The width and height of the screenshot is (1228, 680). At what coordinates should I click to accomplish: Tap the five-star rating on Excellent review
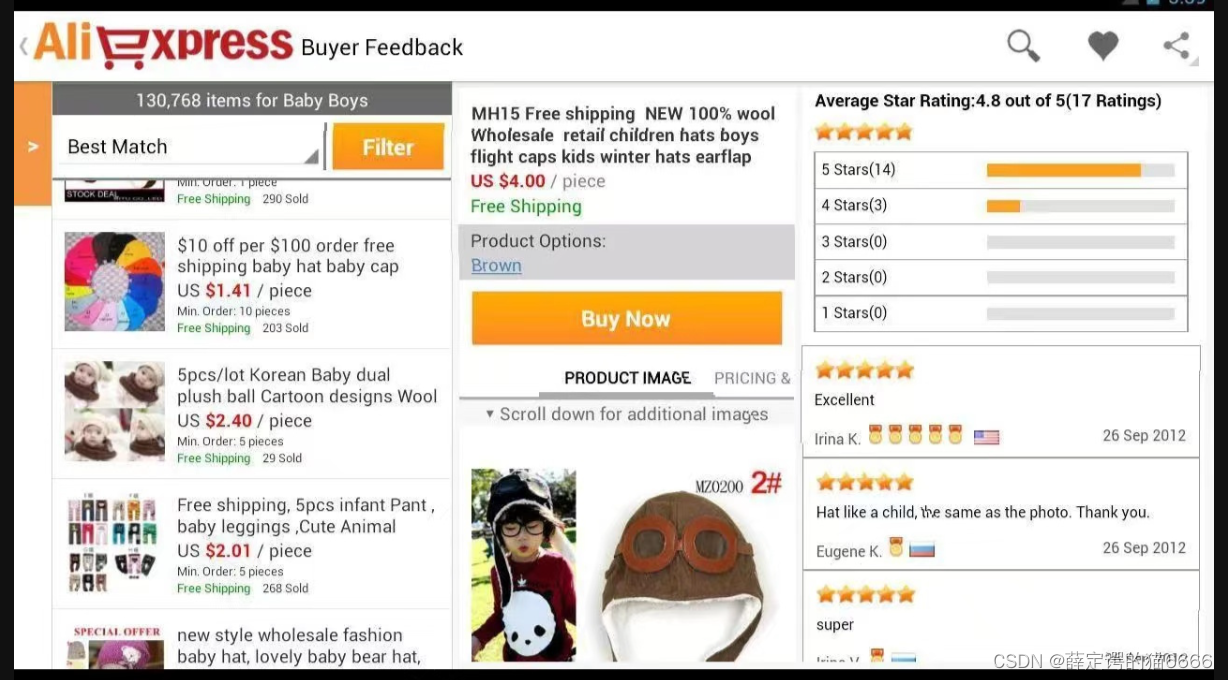tap(864, 370)
